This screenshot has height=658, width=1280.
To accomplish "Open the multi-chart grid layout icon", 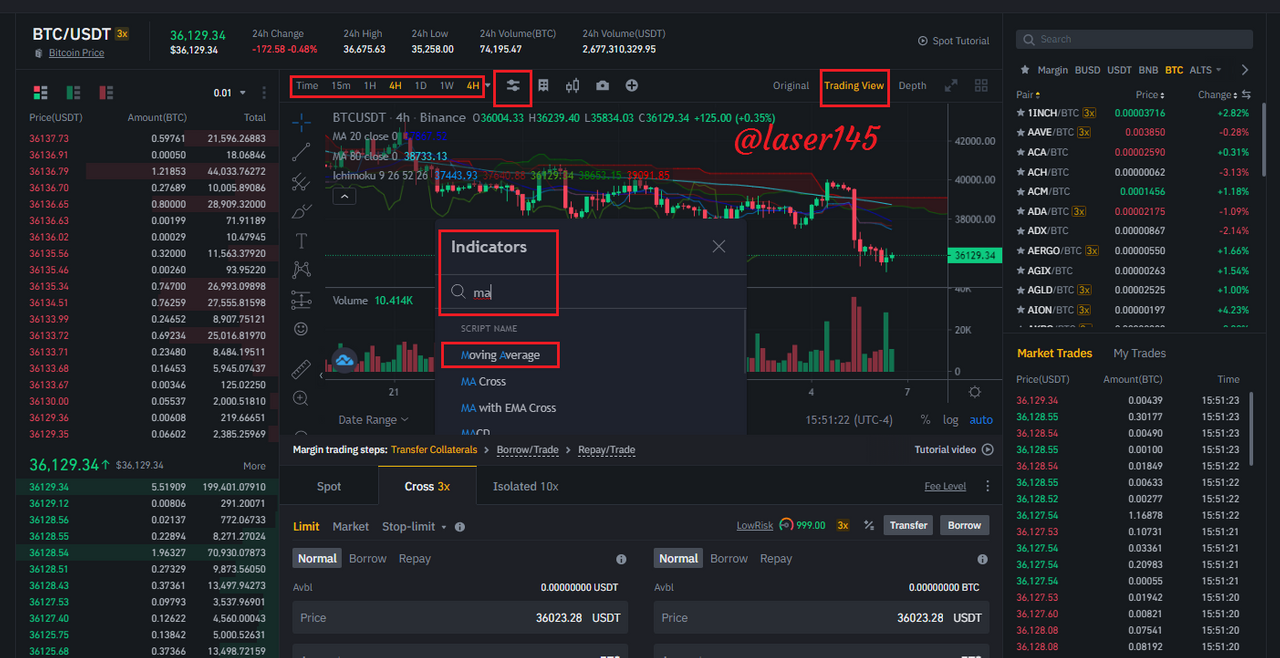I will [x=981, y=86].
